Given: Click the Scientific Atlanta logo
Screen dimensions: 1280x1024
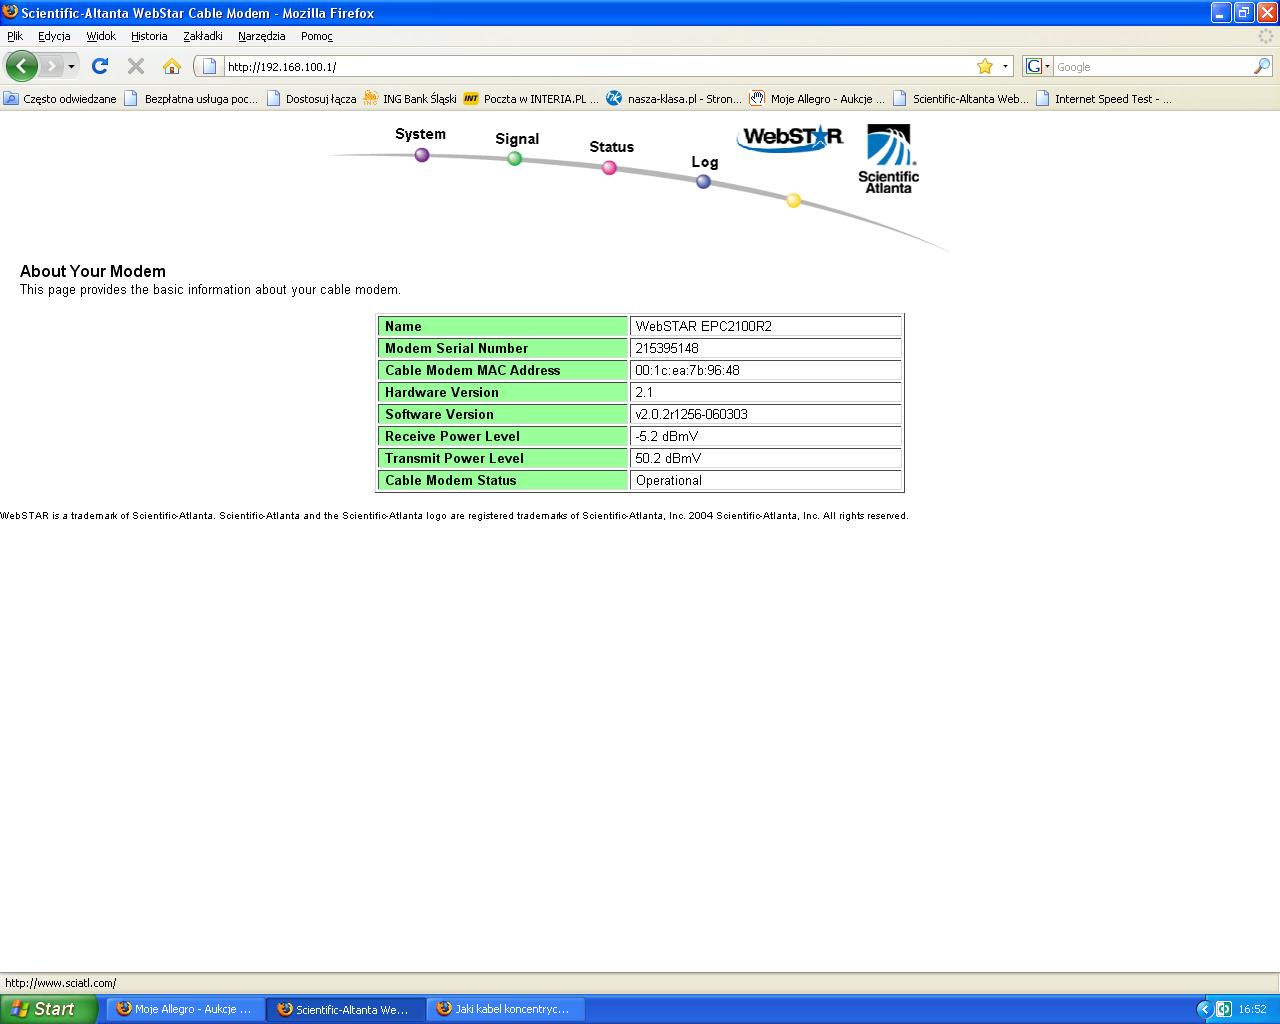Looking at the screenshot, I should pyautogui.click(x=888, y=159).
